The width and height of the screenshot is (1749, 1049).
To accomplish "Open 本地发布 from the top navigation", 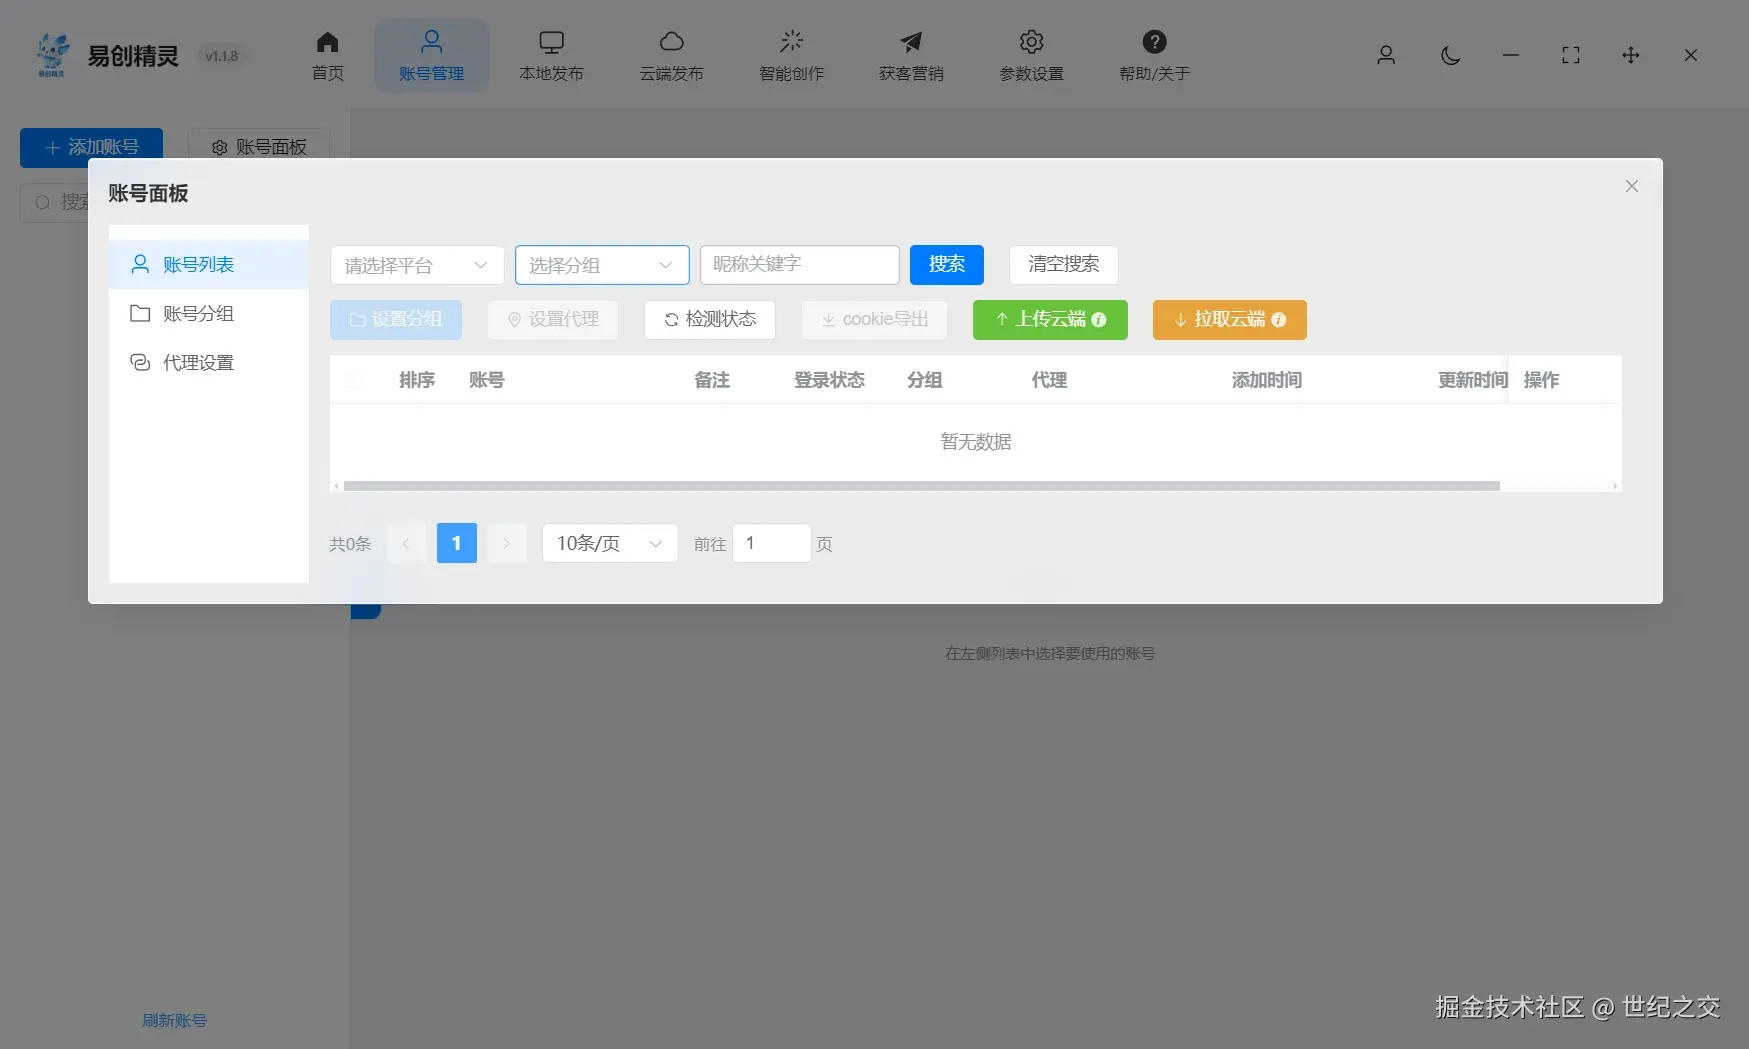I will [551, 55].
